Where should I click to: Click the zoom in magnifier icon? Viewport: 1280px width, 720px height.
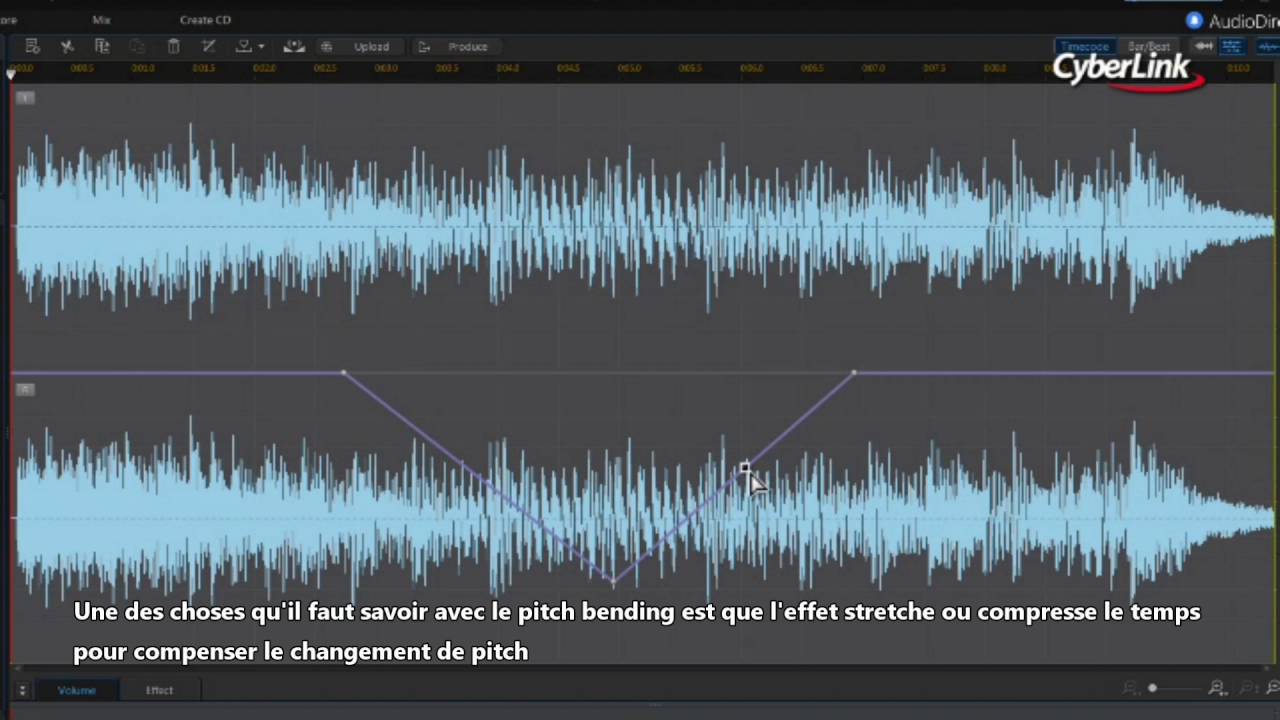pyautogui.click(x=1217, y=688)
